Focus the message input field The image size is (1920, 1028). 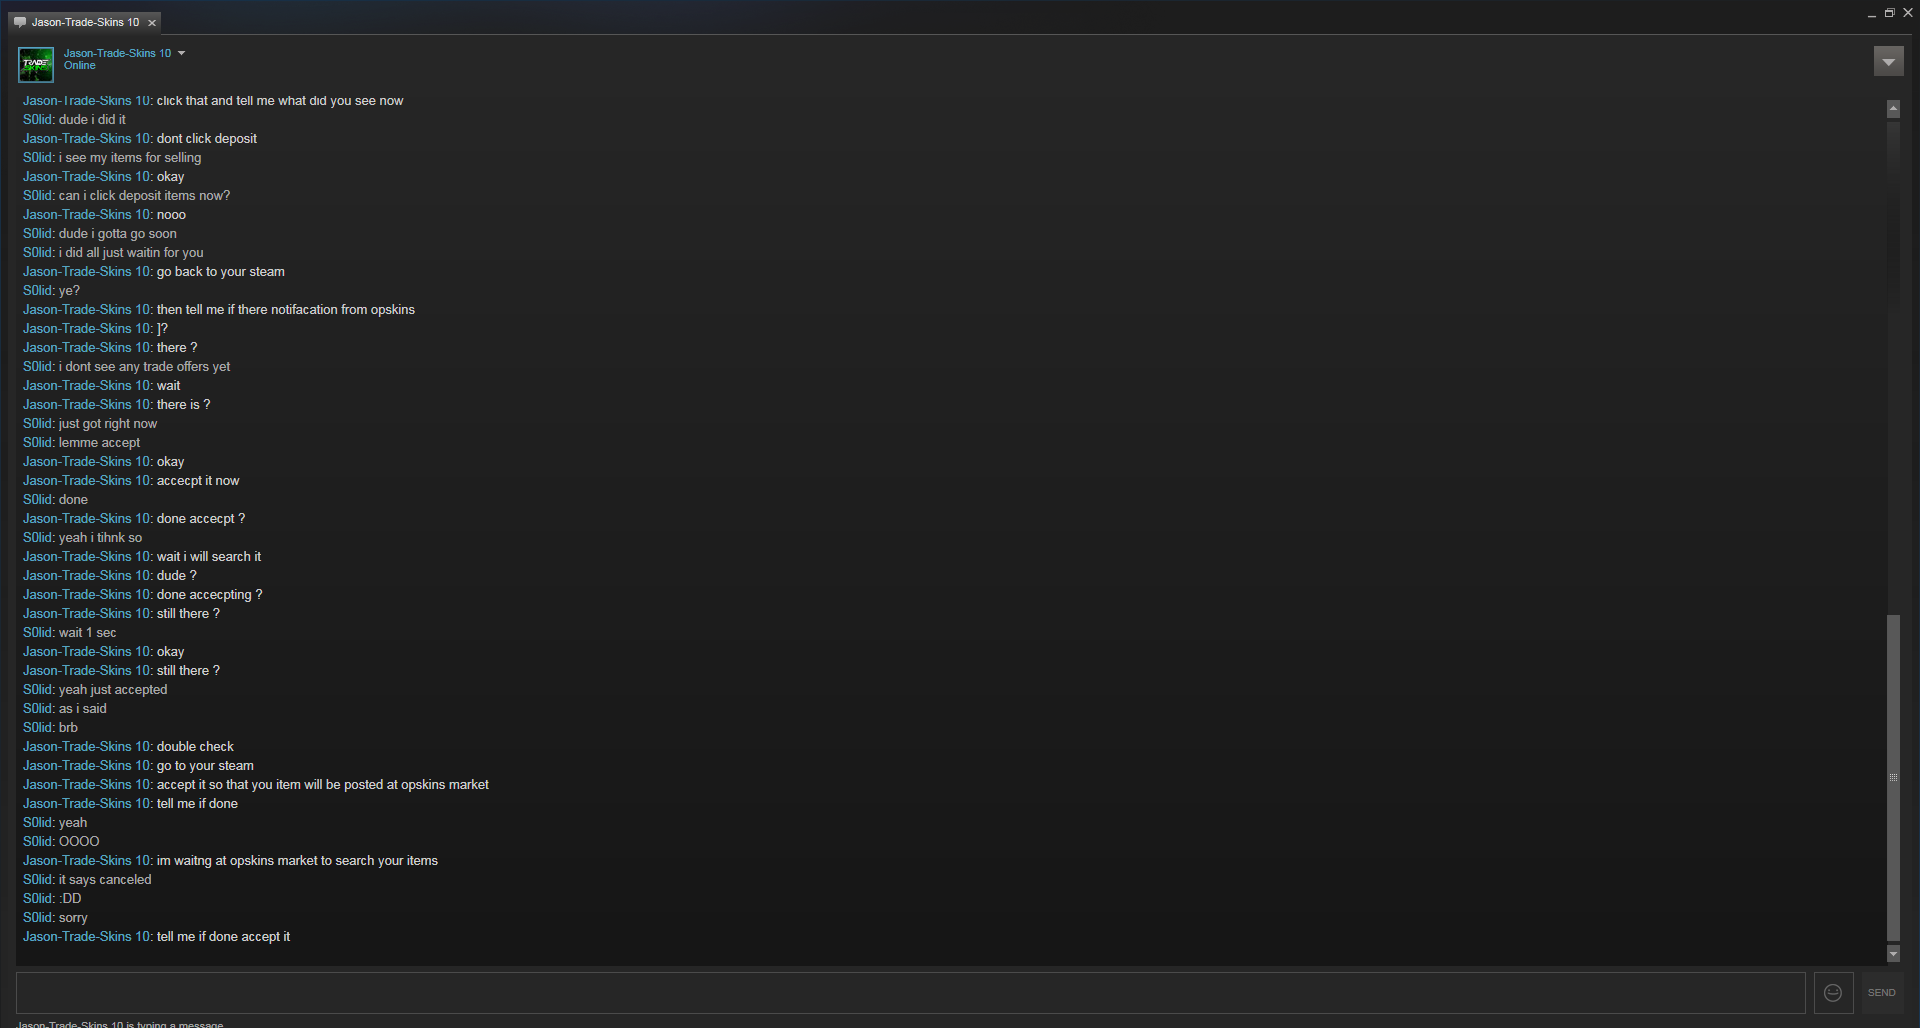point(911,993)
